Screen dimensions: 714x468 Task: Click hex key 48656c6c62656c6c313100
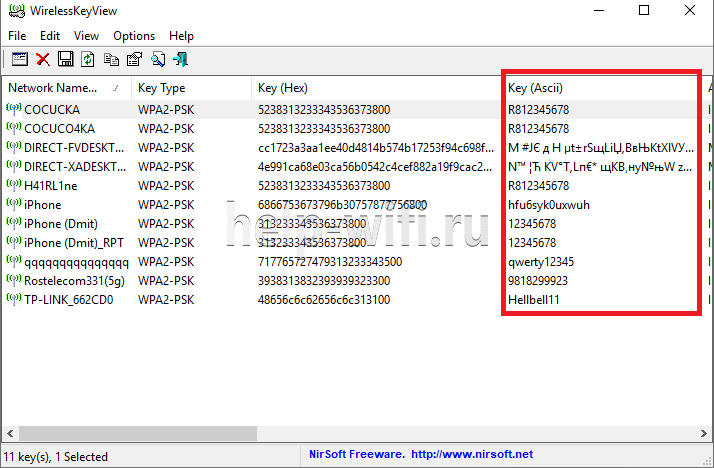(x=324, y=300)
